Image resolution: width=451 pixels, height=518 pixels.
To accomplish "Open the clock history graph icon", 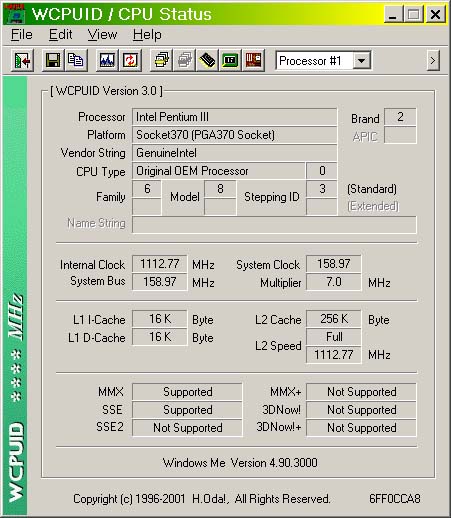I will click(107, 60).
